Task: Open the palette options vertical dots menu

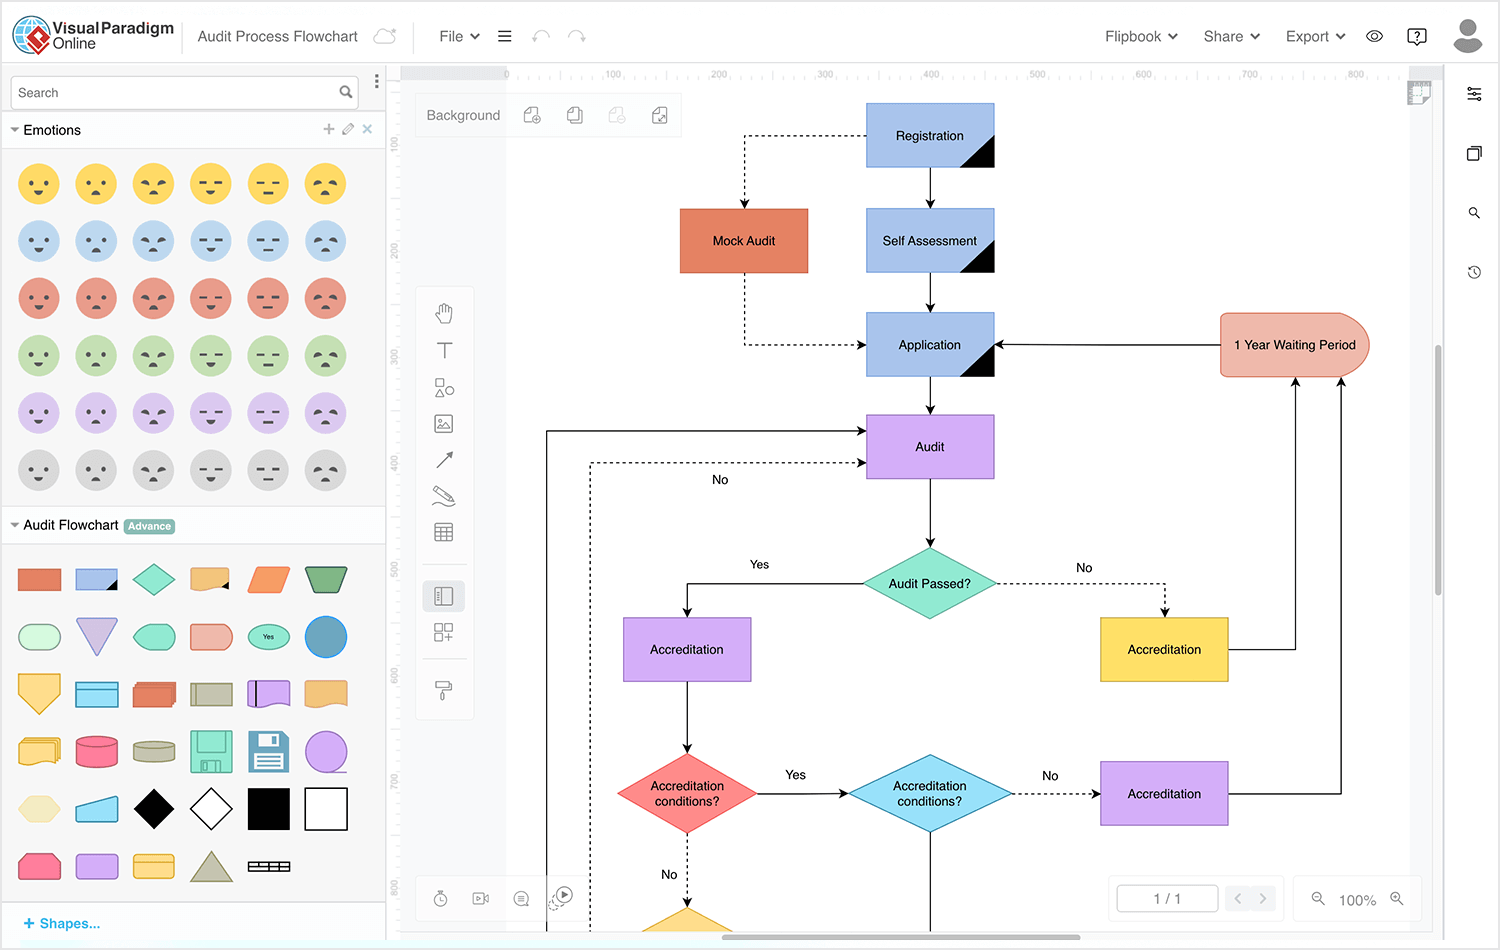Action: pos(377,81)
